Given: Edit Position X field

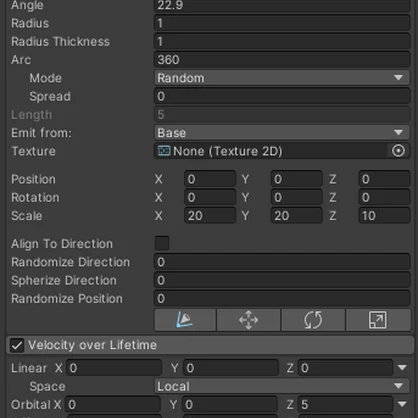Looking at the screenshot, I should tap(210, 179).
